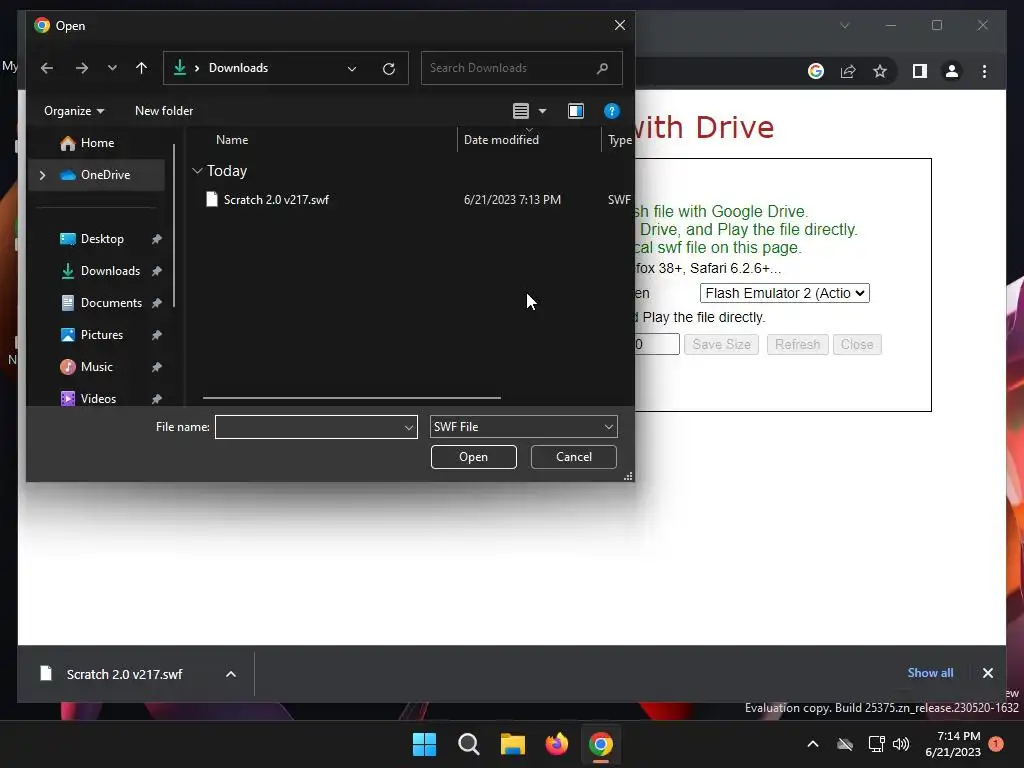Viewport: 1024px width, 768px height.
Task: Close the Chrome downloads shelf
Action: (987, 673)
